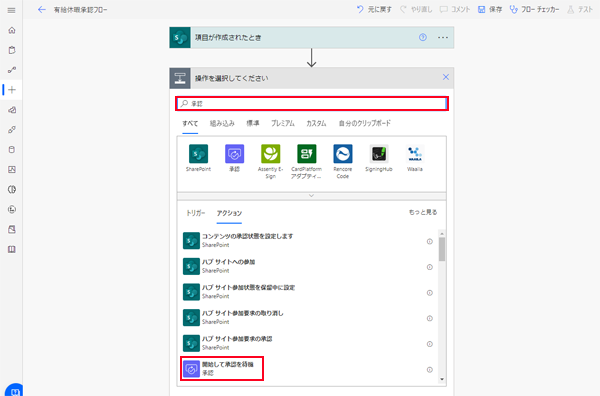Show info for ハブ サイト参加要求の承認
600x396 pixels.
pyautogui.click(x=430, y=344)
